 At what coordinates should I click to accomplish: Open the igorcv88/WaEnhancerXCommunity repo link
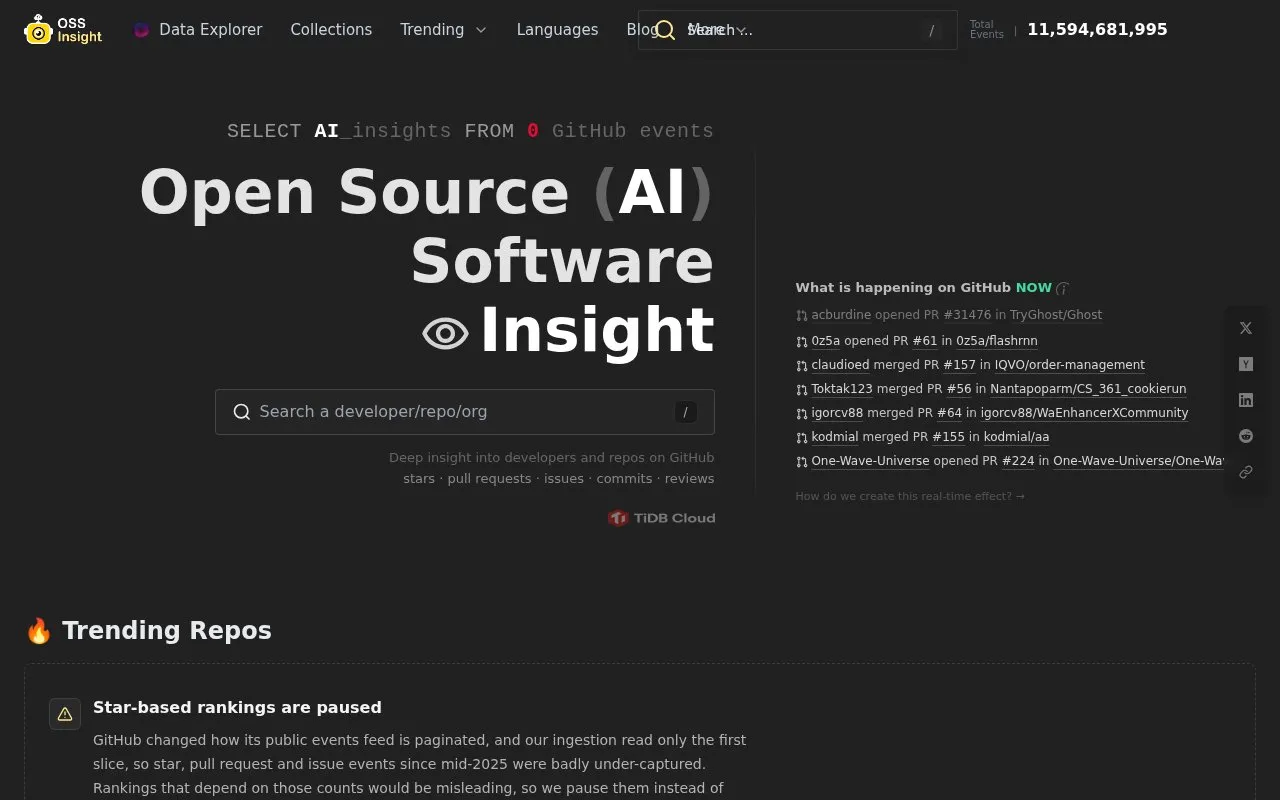pos(1084,413)
